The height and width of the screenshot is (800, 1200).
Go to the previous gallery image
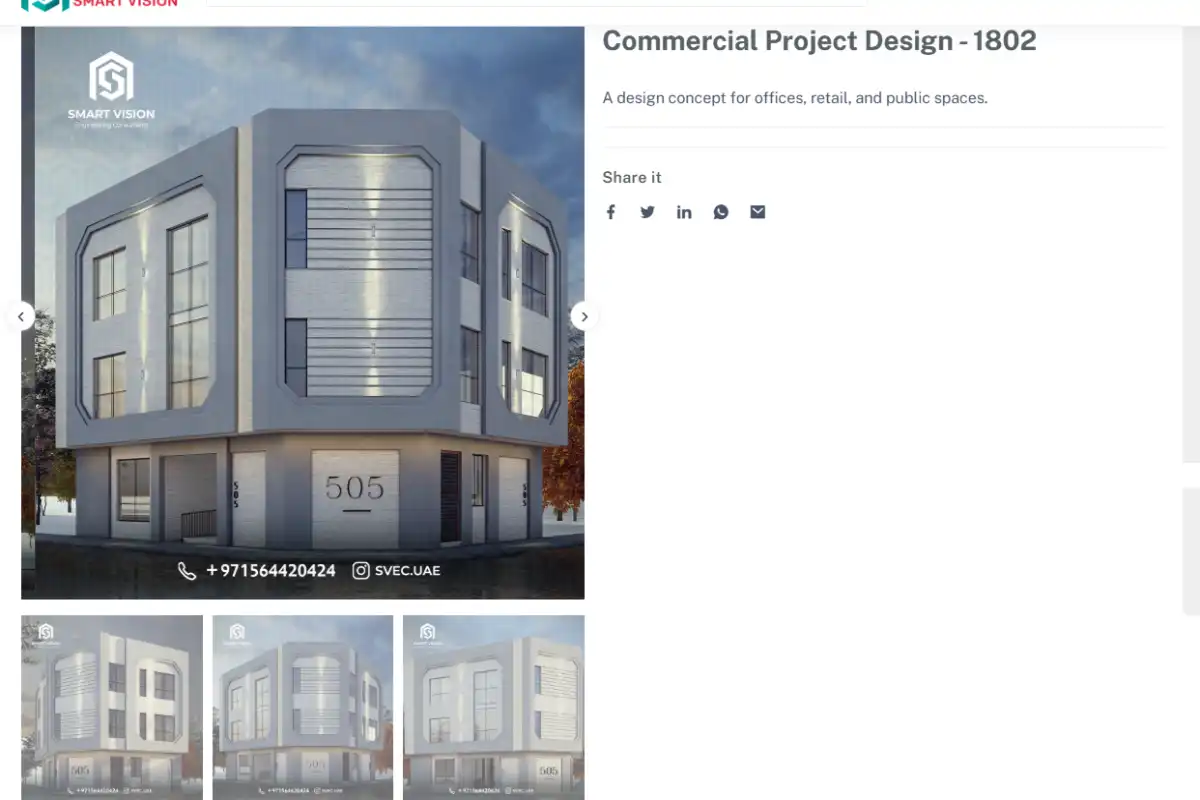(x=20, y=317)
